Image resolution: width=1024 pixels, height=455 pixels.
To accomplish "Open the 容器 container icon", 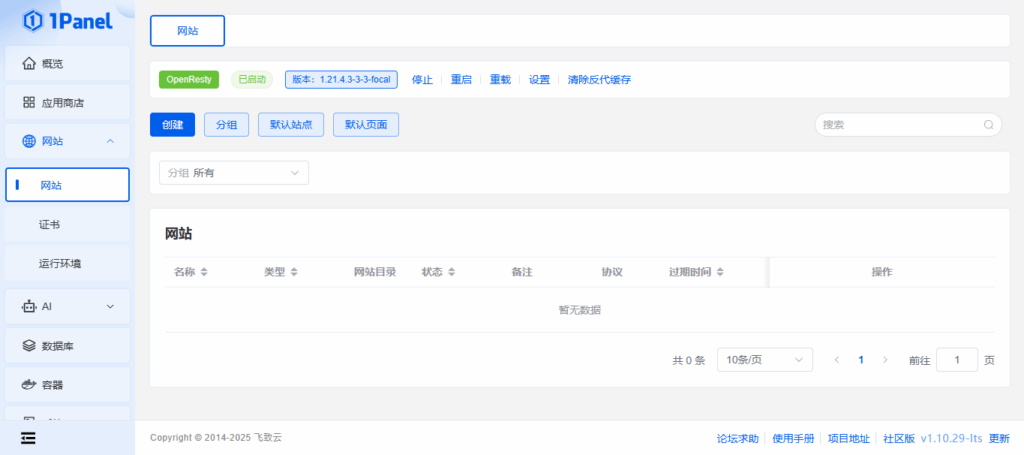I will (29, 385).
